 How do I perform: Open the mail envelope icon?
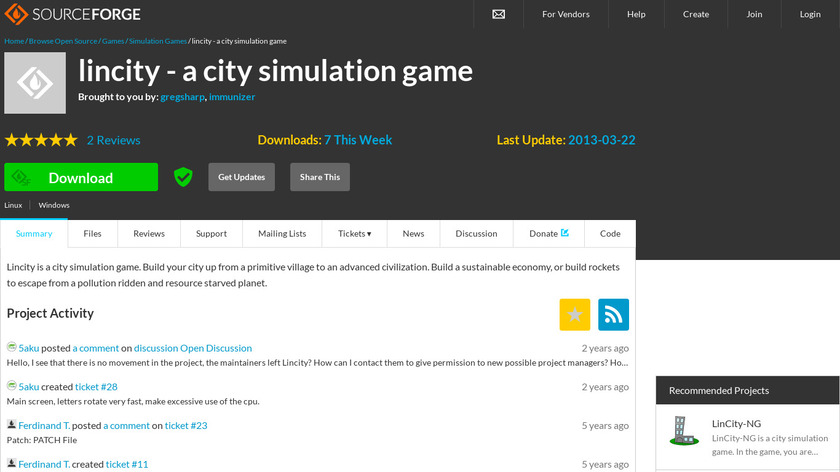(x=498, y=14)
